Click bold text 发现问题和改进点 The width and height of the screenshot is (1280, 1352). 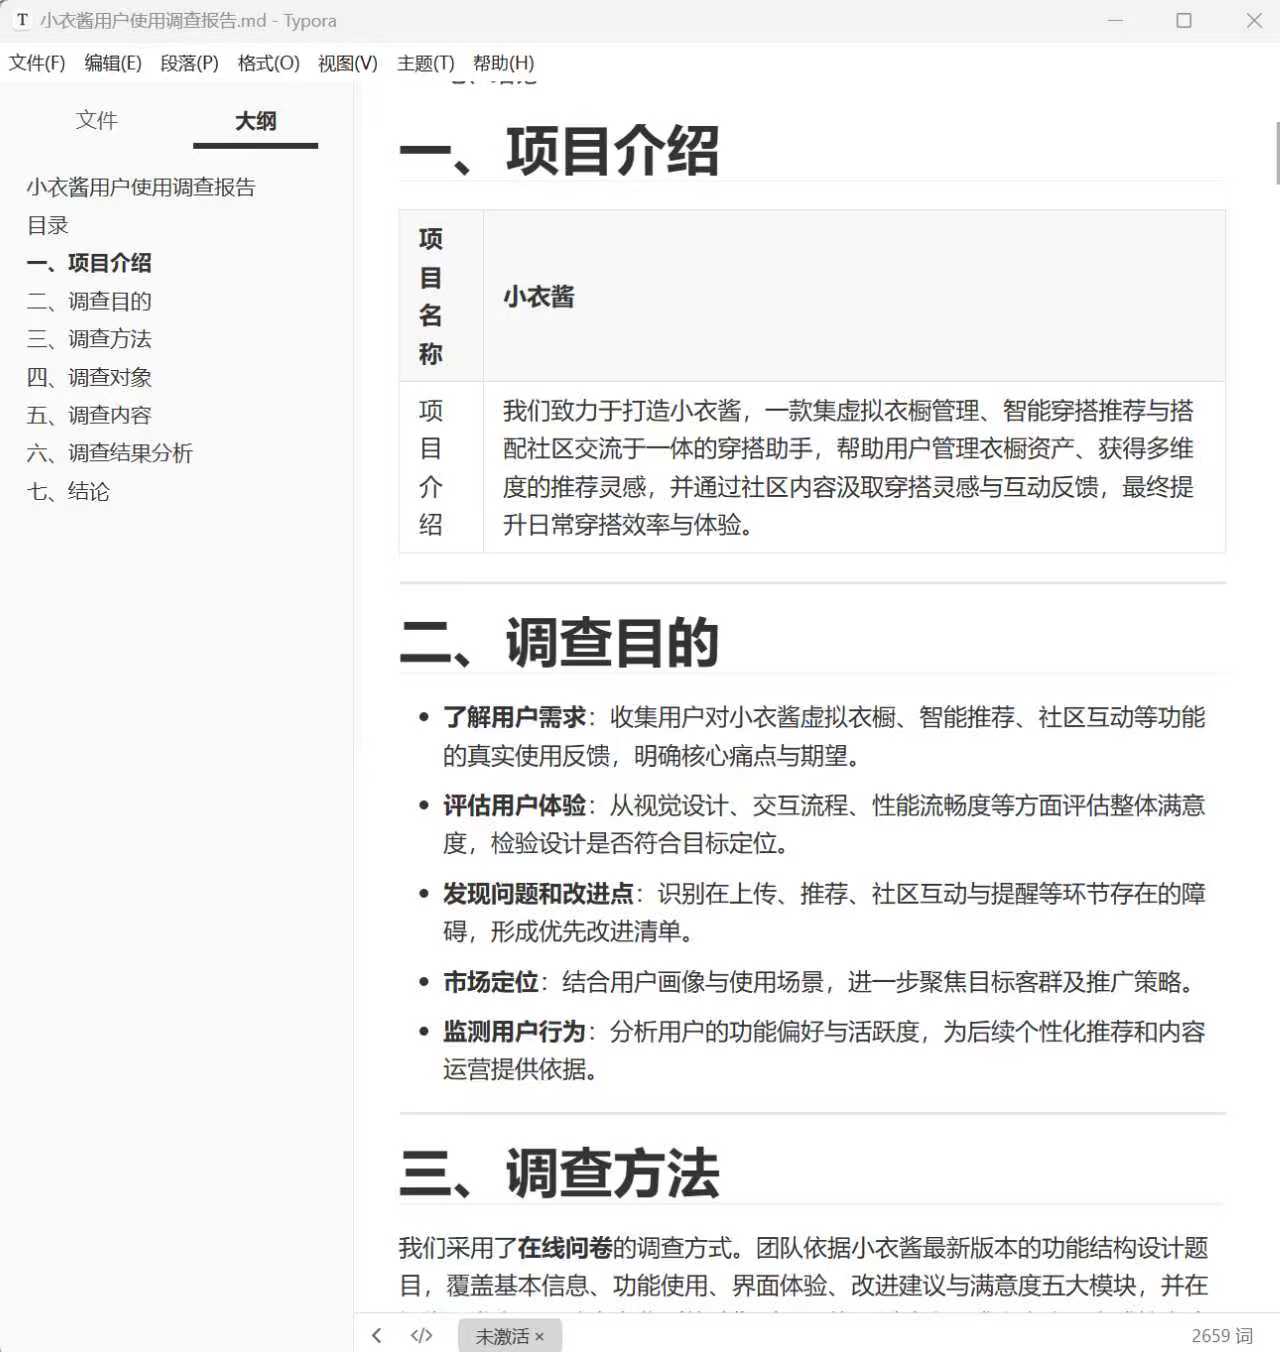538,893
